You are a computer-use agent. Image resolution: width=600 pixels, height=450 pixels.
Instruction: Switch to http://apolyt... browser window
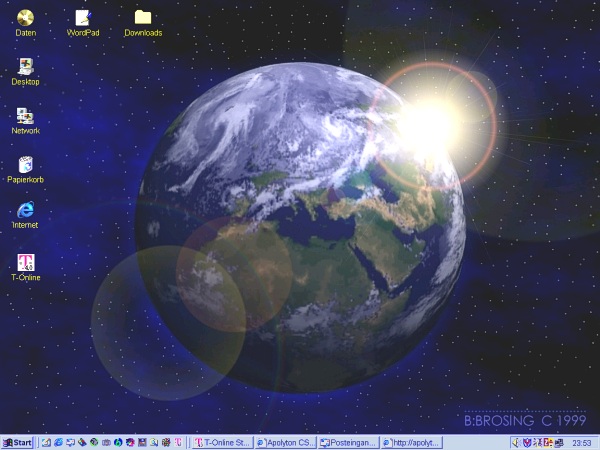(x=410, y=442)
